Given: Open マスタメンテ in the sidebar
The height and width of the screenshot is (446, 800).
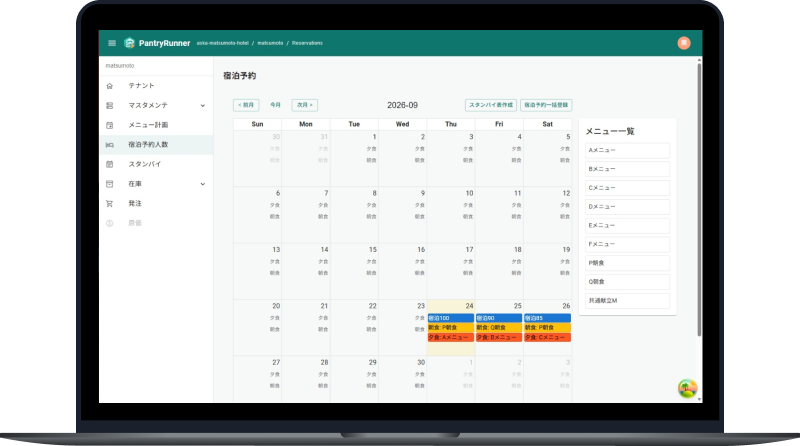Looking at the screenshot, I should pyautogui.click(x=156, y=106).
